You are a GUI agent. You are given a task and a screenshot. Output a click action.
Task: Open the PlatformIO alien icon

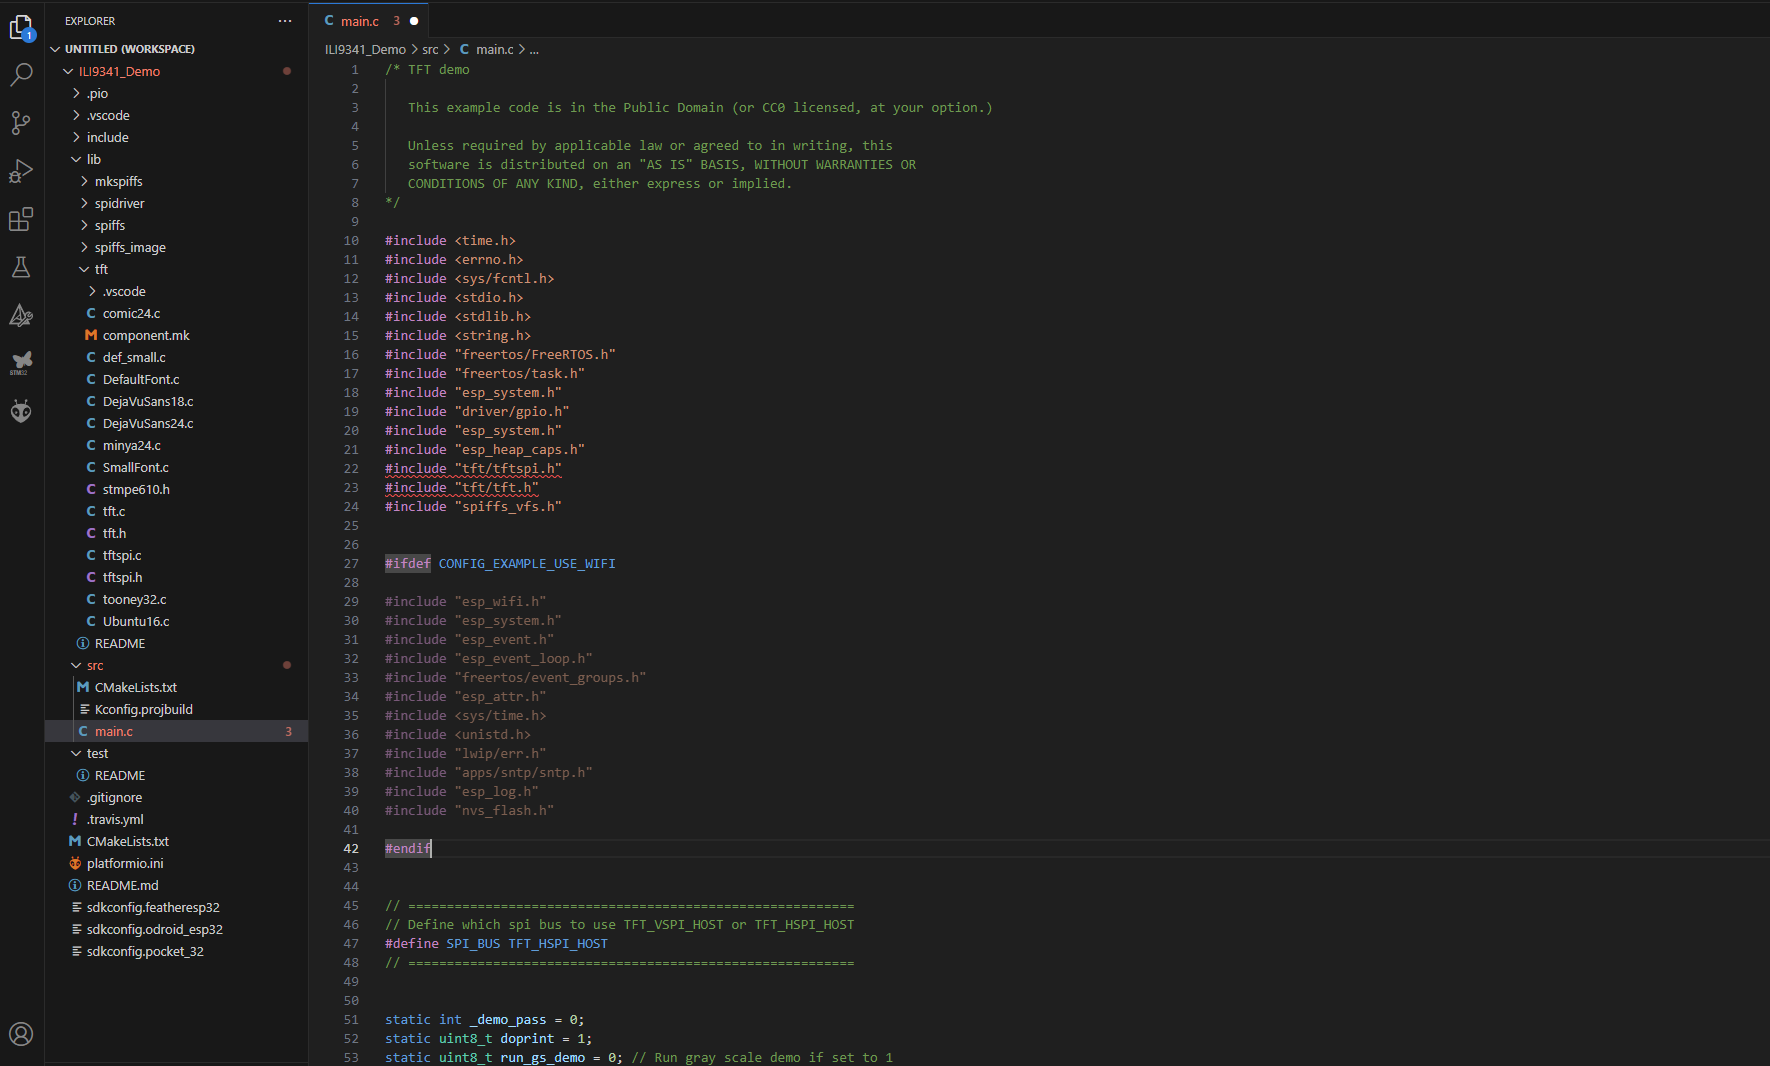pos(21,411)
